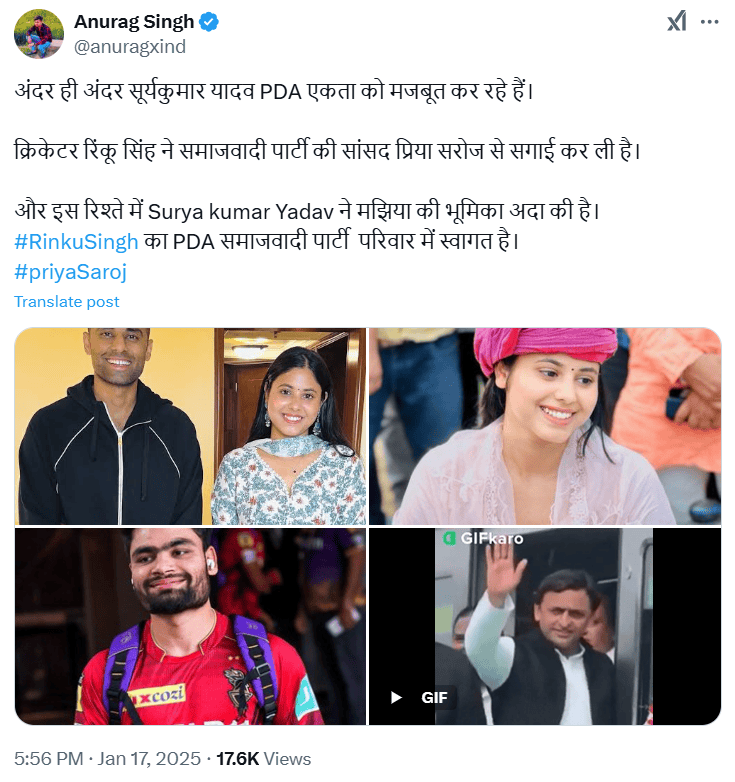Click the blue verified badge
Viewport: 735px width, 782px height.
coord(209,22)
